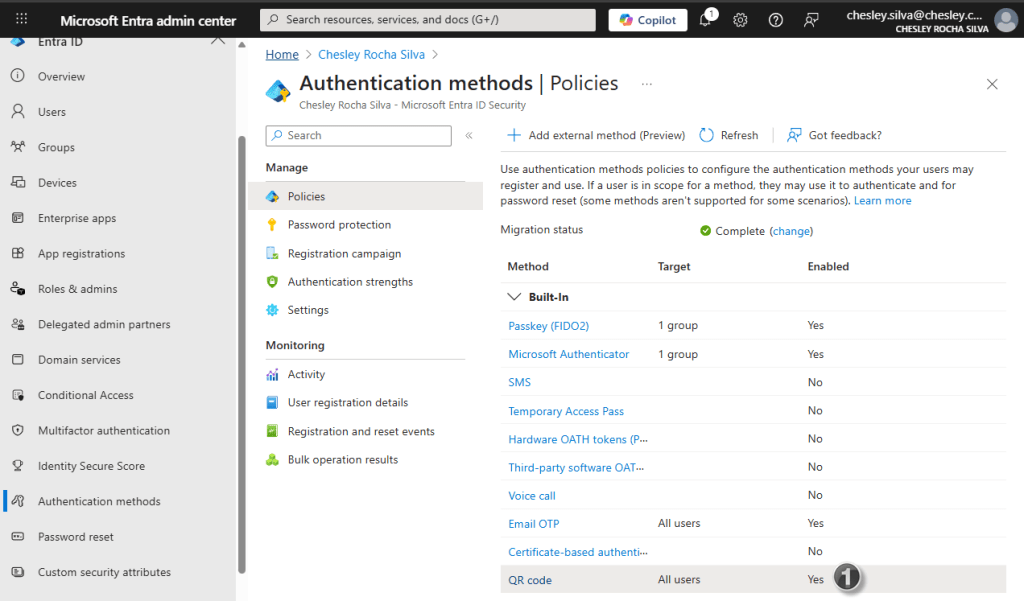Image resolution: width=1024 pixels, height=601 pixels.
Task: Click the help question mark icon
Action: (x=775, y=20)
